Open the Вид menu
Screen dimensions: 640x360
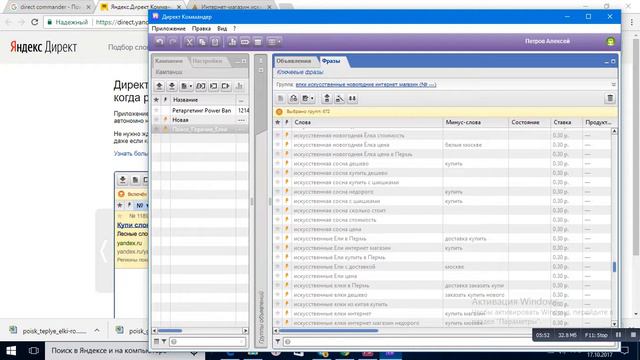222,29
